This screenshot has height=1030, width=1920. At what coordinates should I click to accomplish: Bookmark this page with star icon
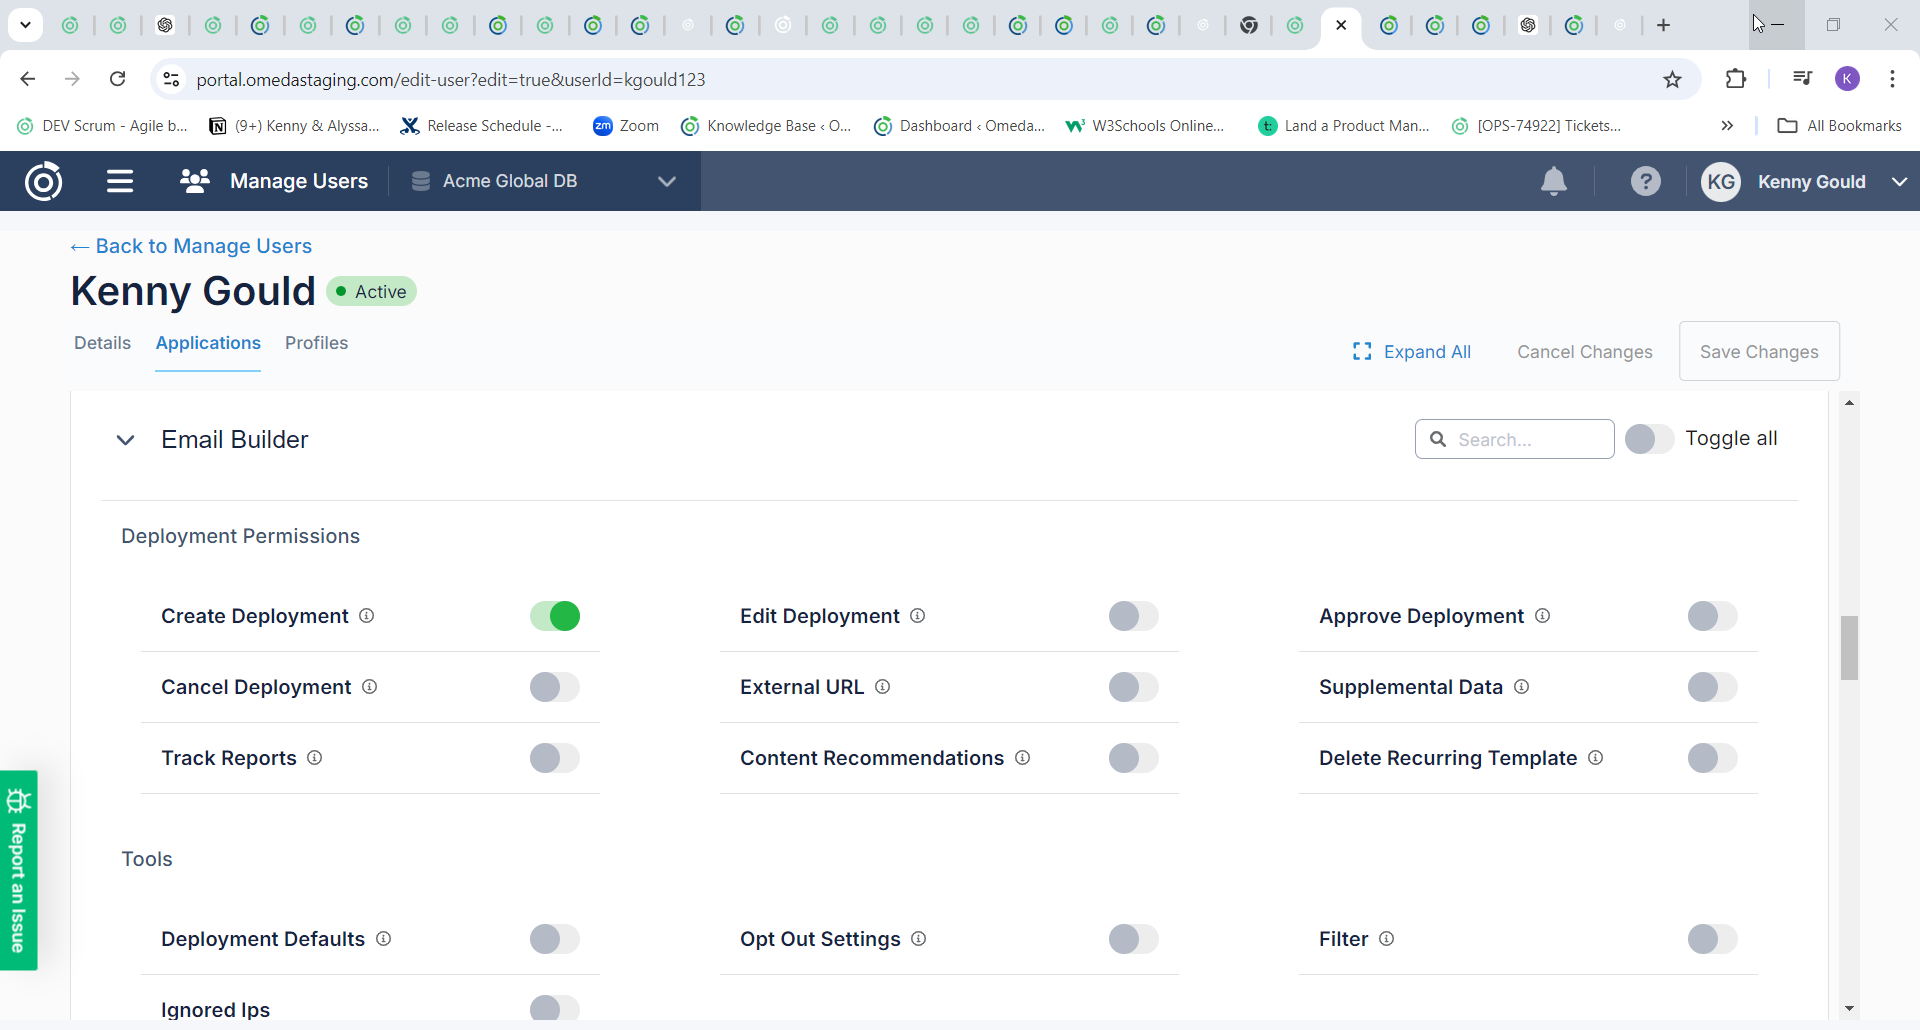(x=1672, y=79)
